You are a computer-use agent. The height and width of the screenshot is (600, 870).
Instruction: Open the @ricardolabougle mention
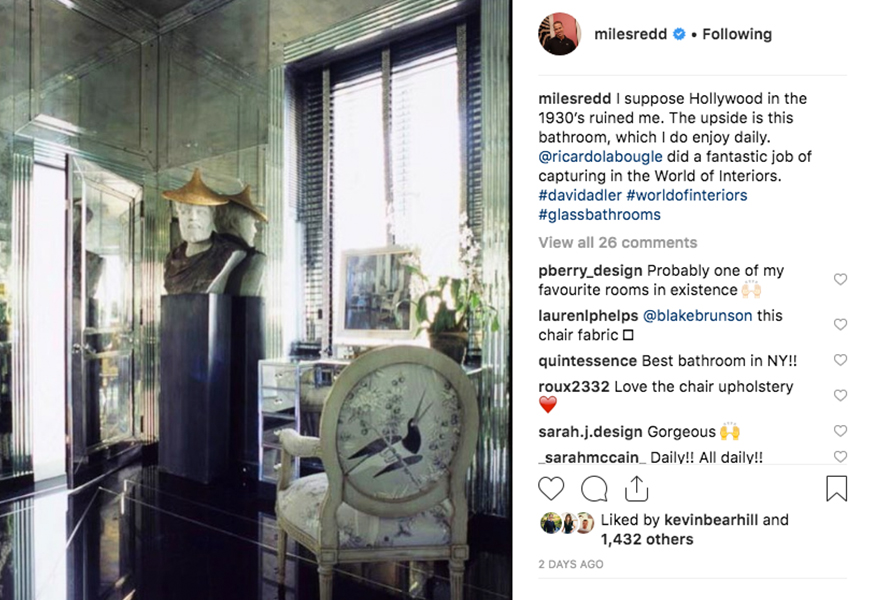click(x=600, y=157)
